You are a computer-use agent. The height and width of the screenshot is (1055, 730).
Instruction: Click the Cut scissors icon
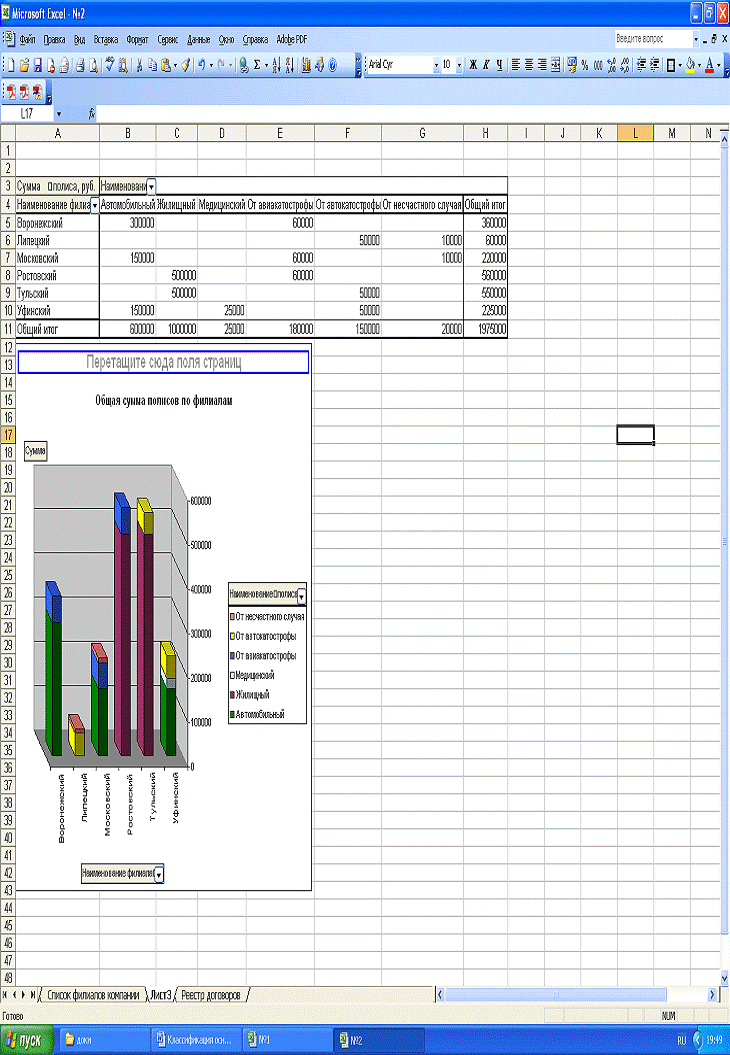coord(140,65)
